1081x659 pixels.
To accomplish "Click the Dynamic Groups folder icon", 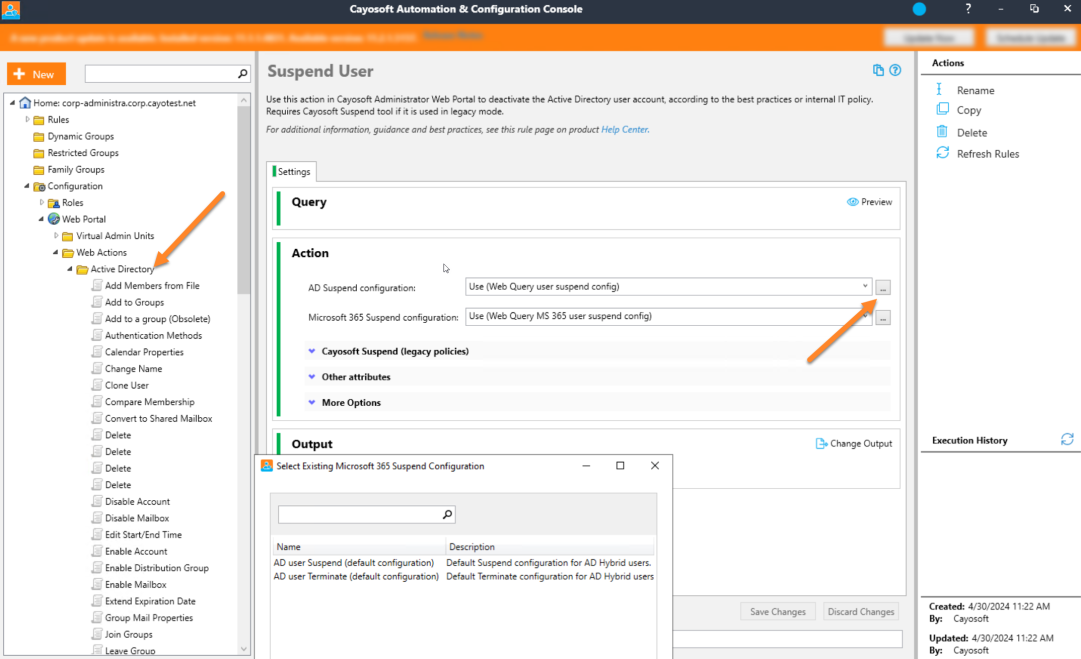I will click(39, 136).
